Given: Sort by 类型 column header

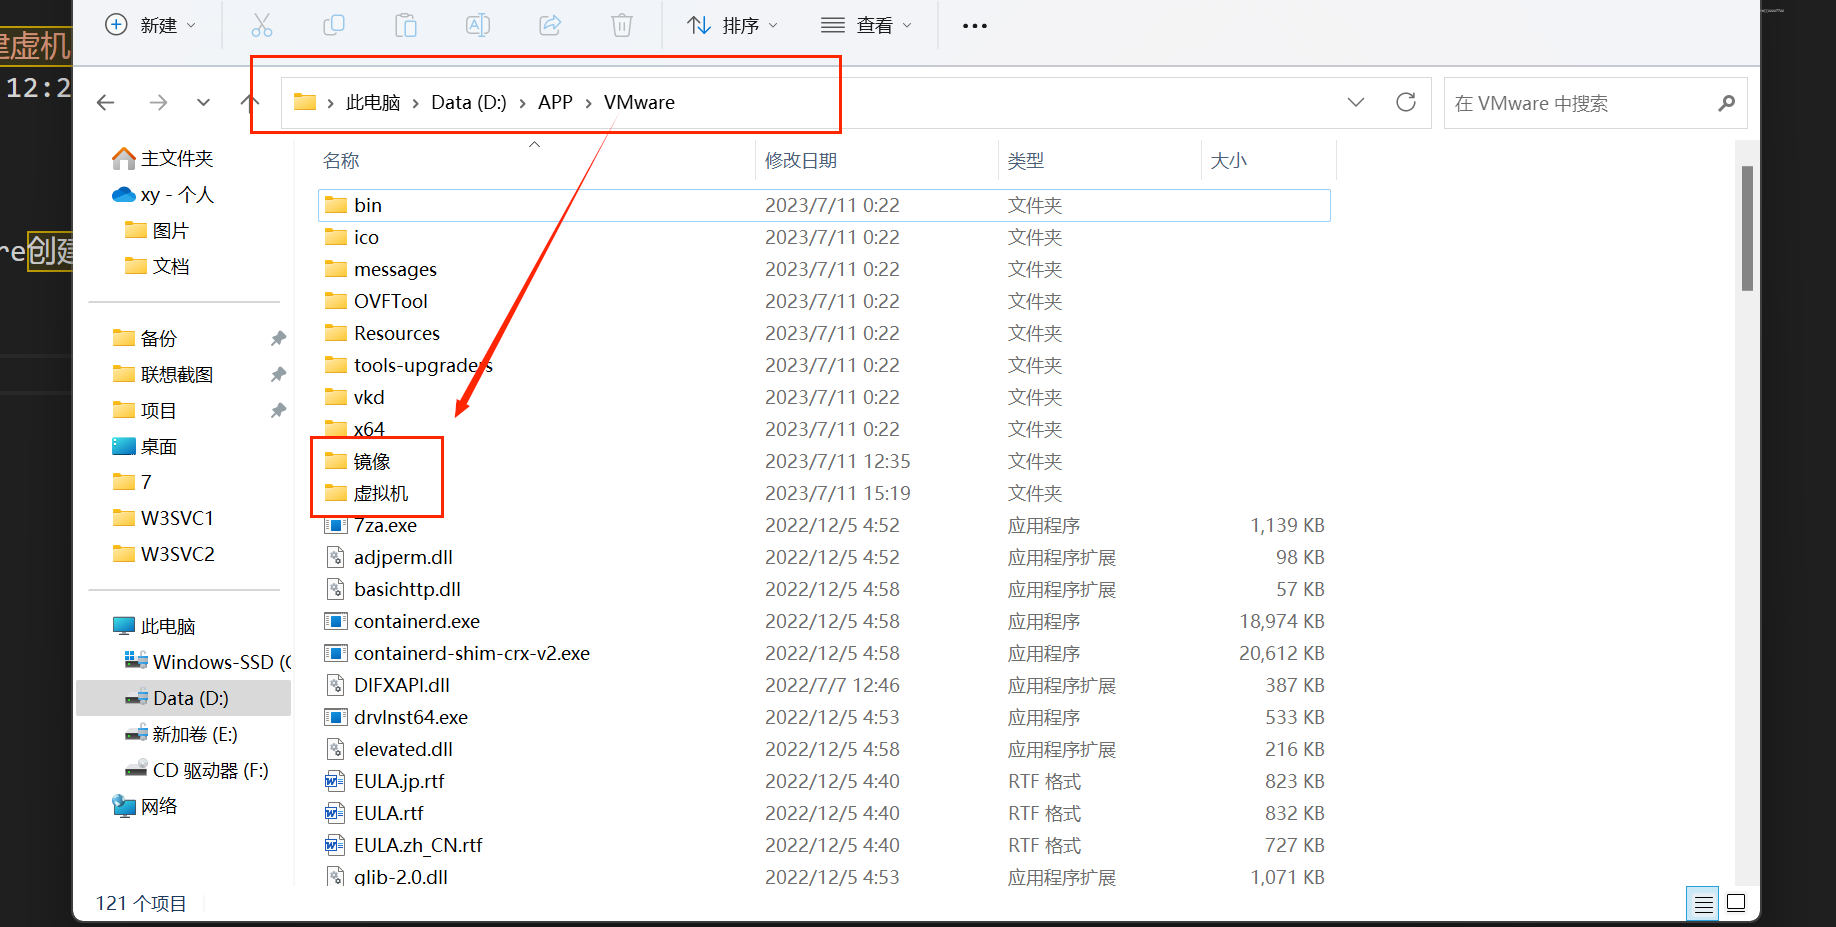Looking at the screenshot, I should point(1026,160).
